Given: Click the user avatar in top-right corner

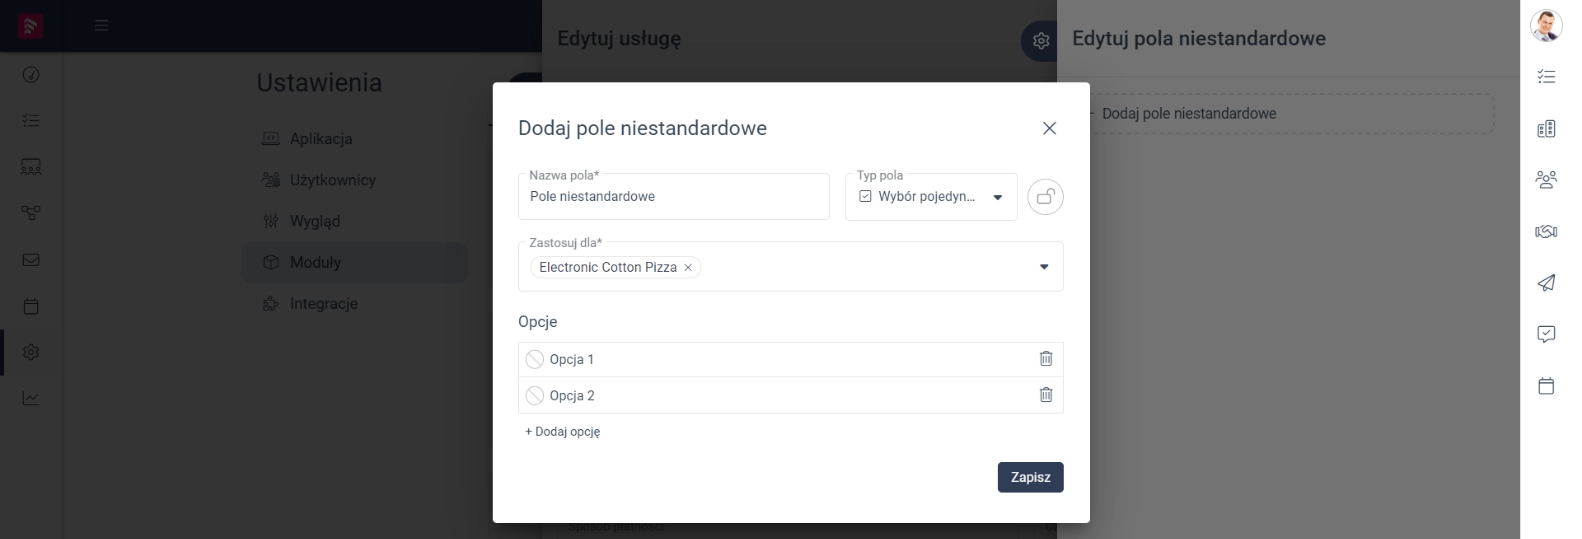Looking at the screenshot, I should 1546,26.
